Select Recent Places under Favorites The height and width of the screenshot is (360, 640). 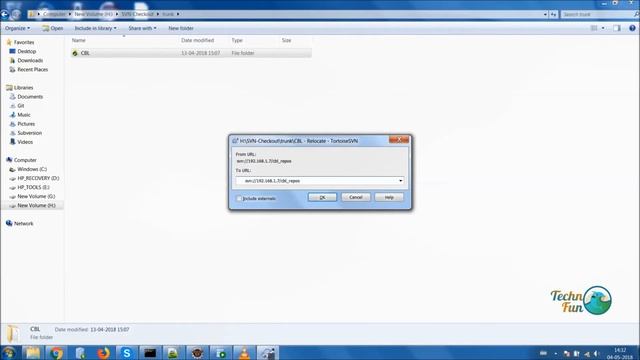[x=32, y=69]
